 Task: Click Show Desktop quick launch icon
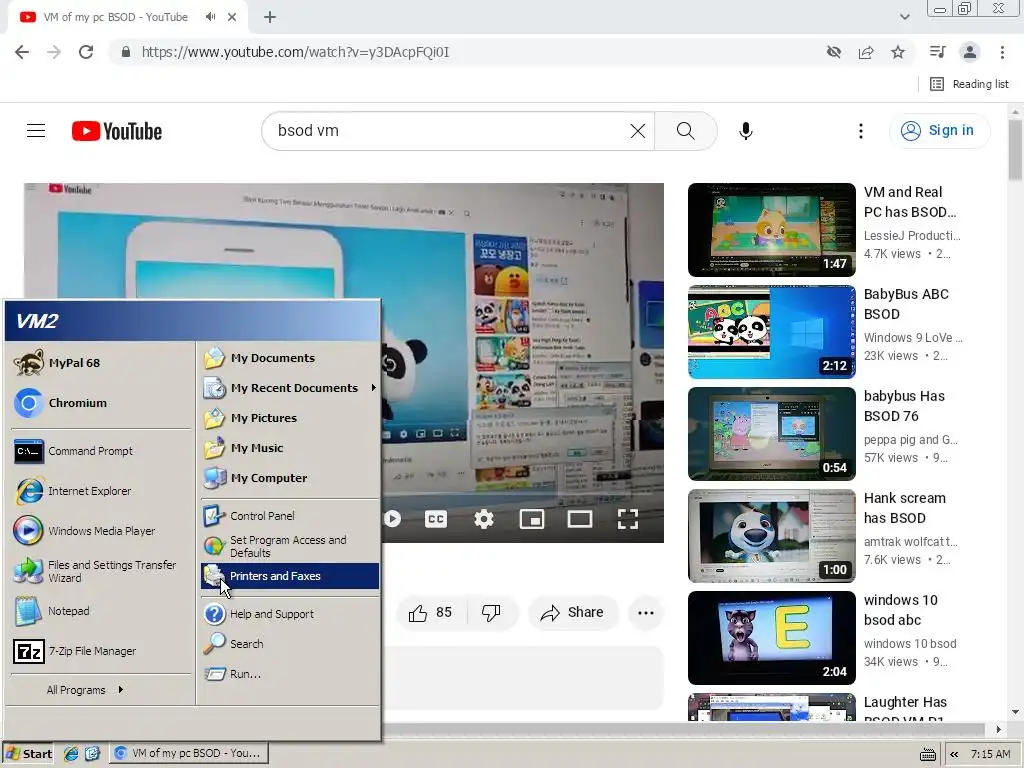[92, 754]
